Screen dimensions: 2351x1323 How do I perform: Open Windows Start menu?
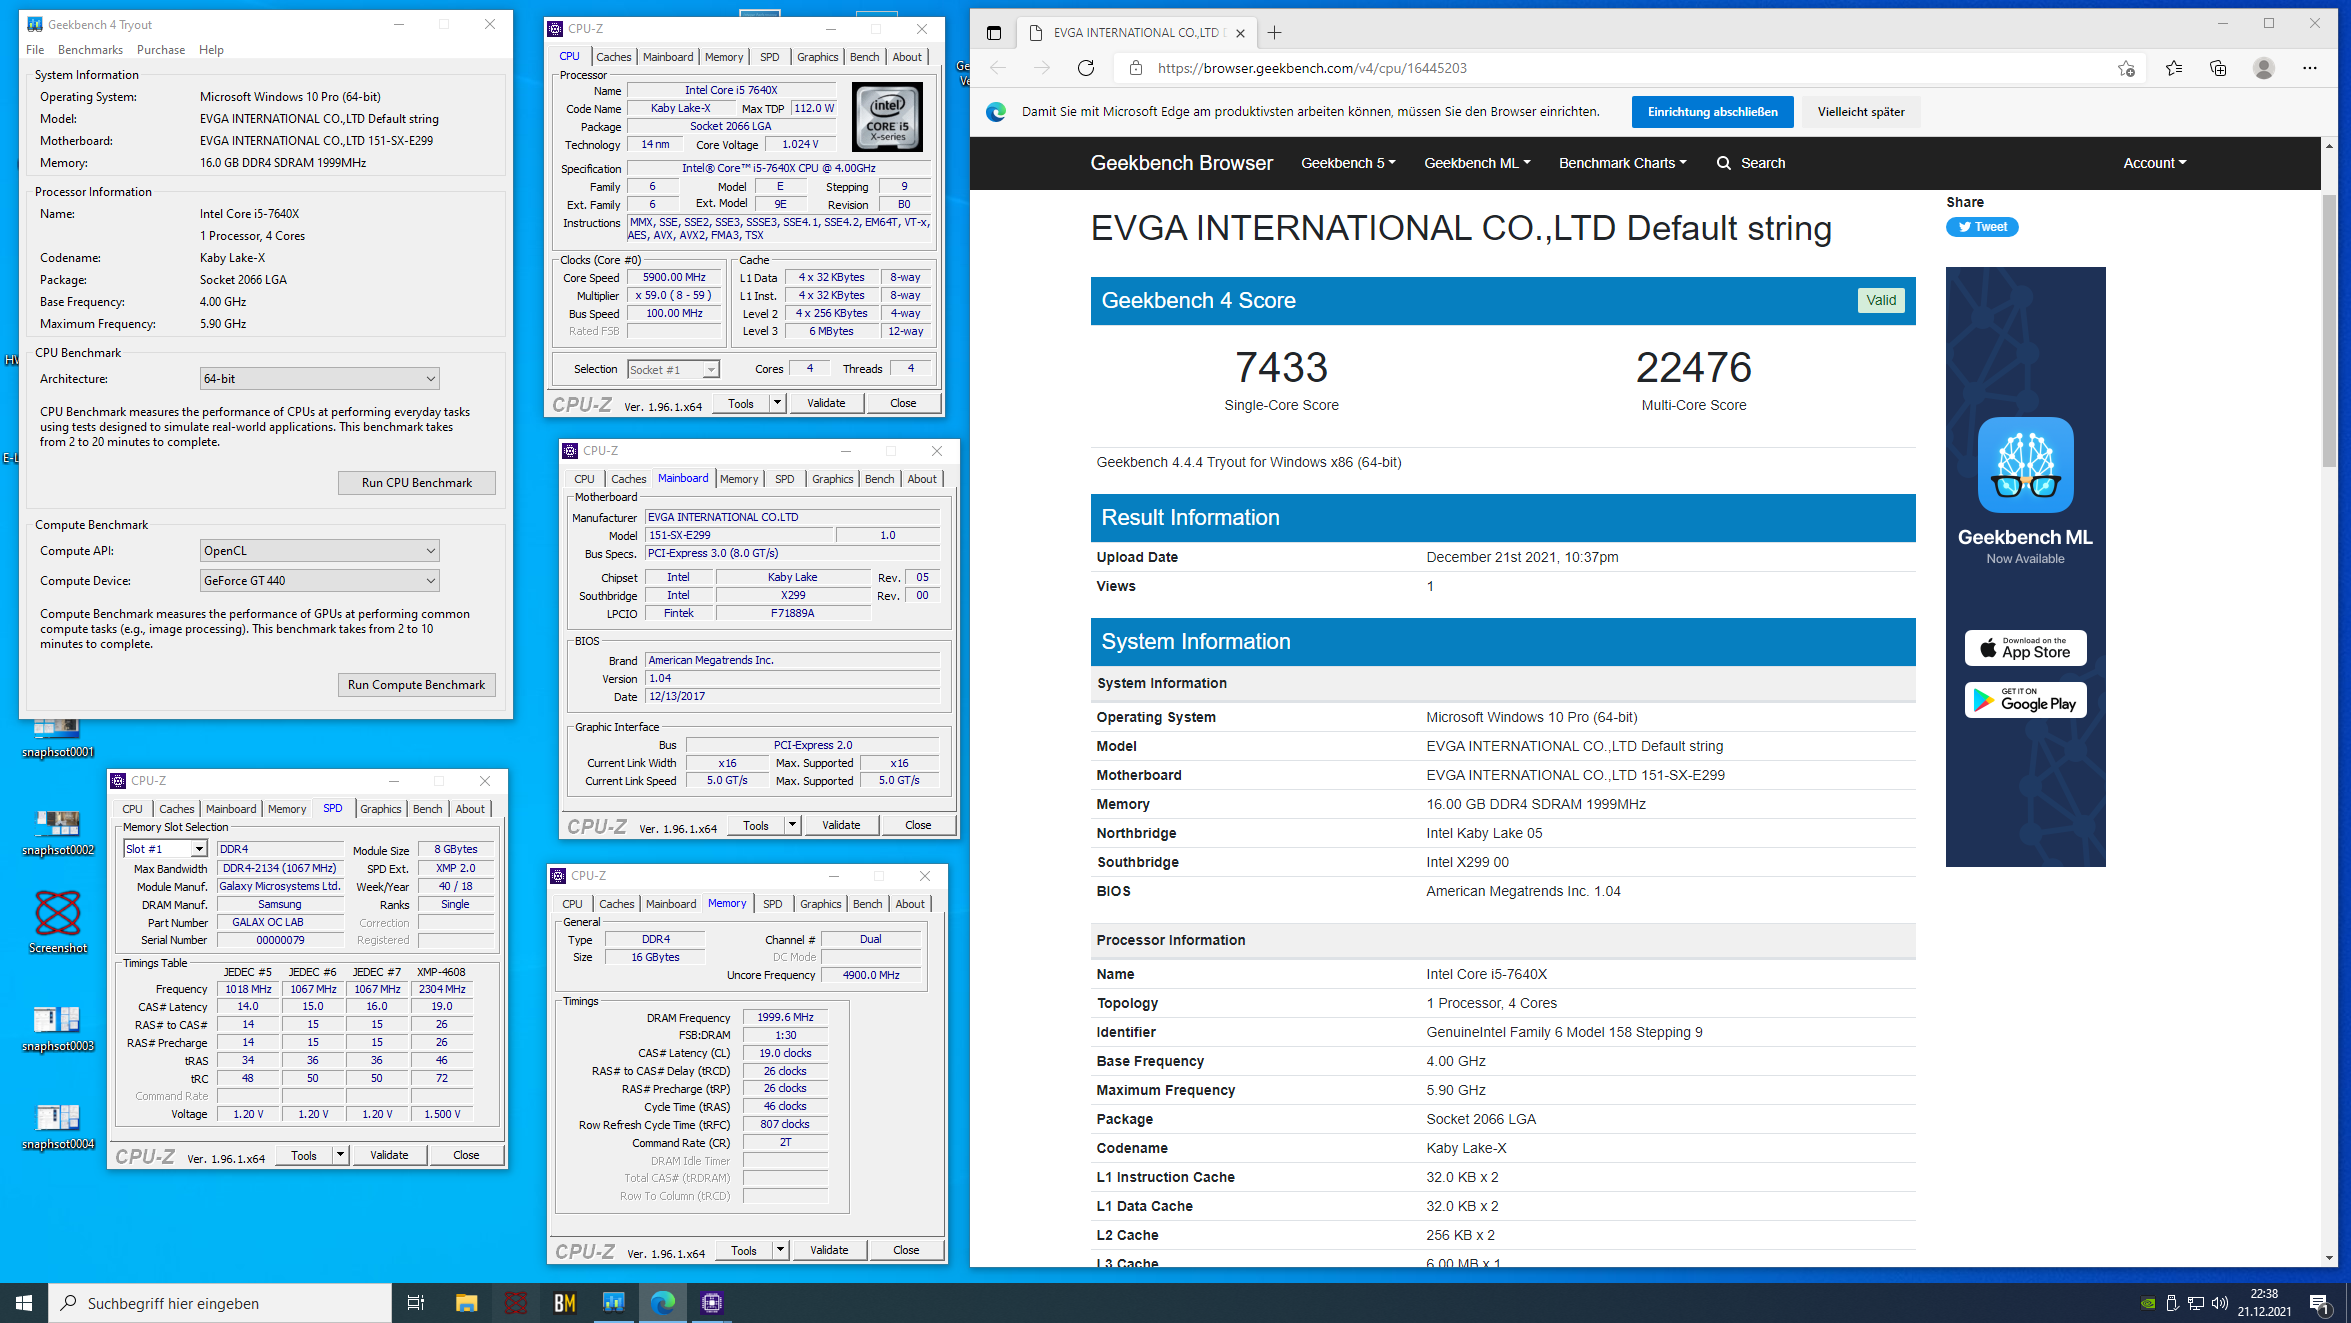[x=24, y=1303]
